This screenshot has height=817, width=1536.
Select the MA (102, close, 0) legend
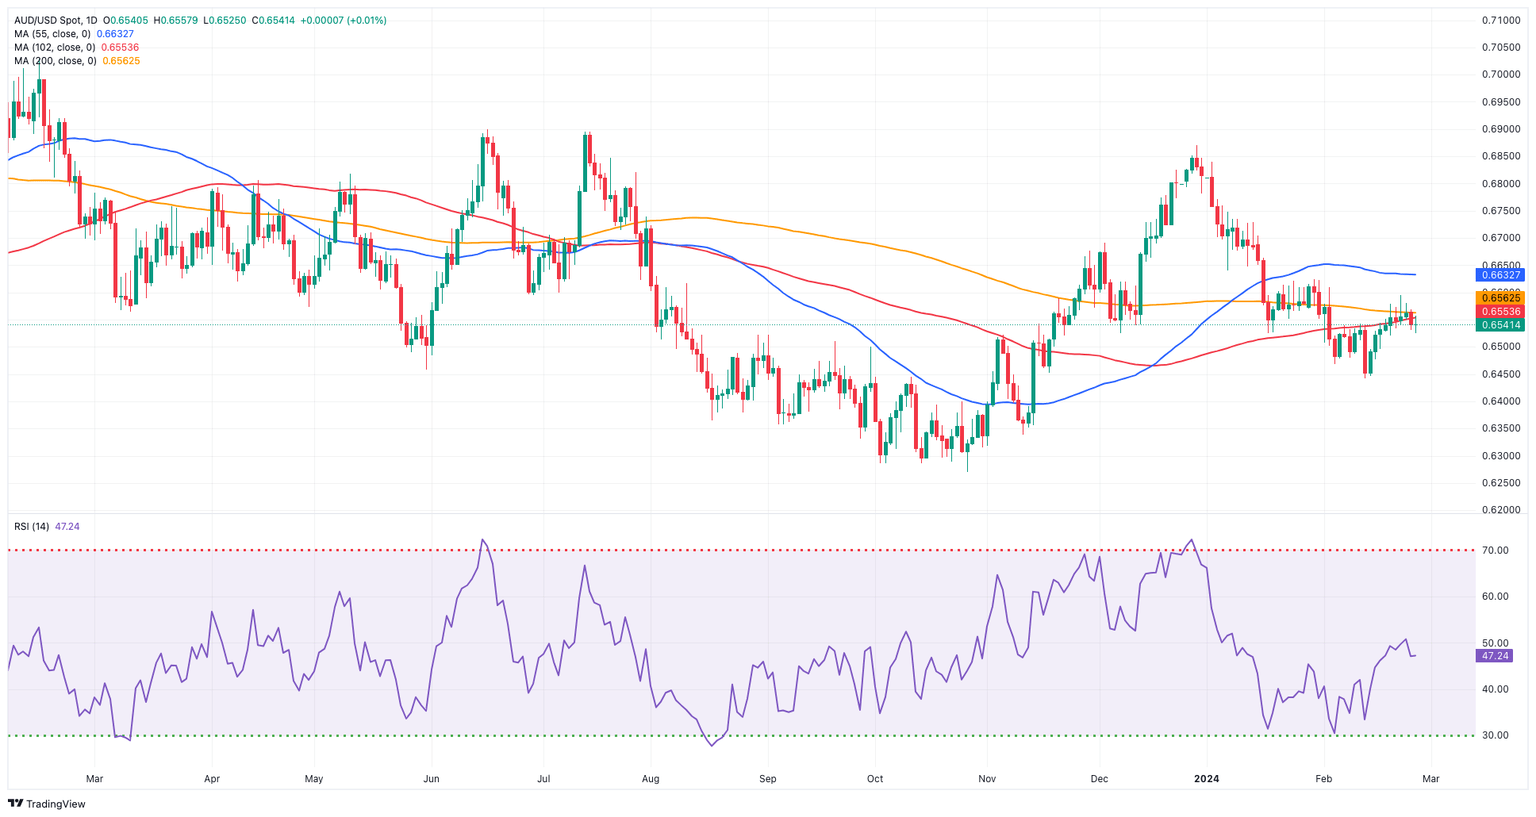click(56, 47)
